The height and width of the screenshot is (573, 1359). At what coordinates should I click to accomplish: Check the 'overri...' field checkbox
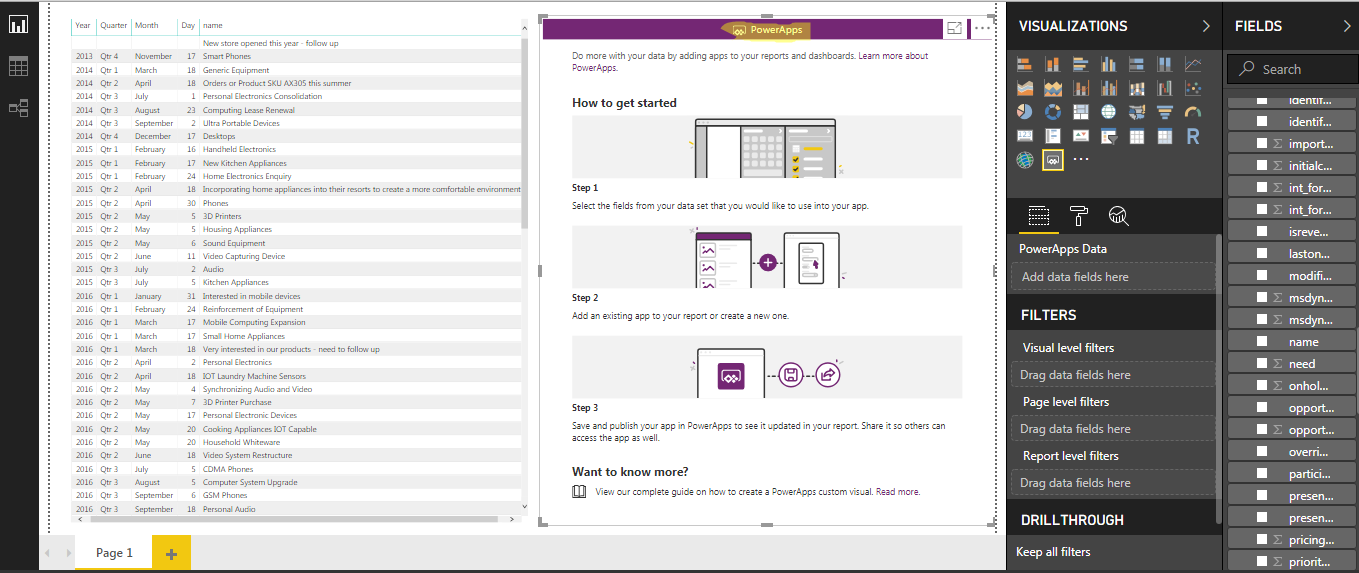1262,451
